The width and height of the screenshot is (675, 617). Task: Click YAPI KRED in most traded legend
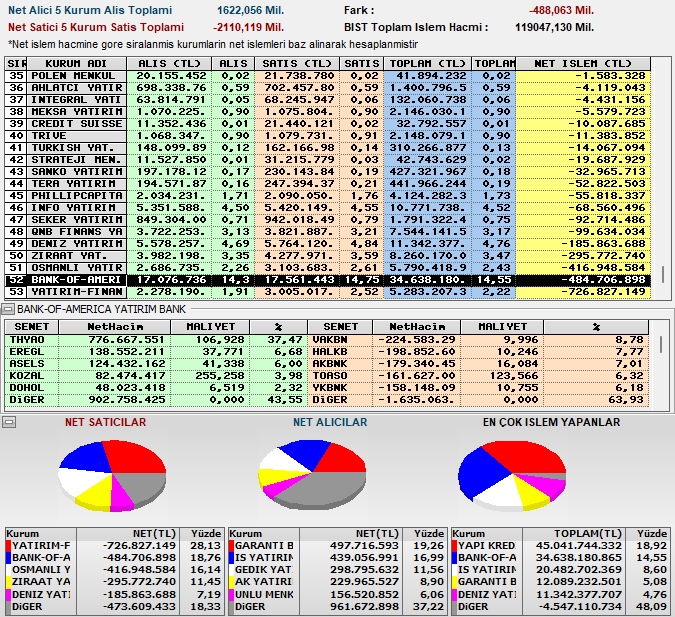coord(486,546)
